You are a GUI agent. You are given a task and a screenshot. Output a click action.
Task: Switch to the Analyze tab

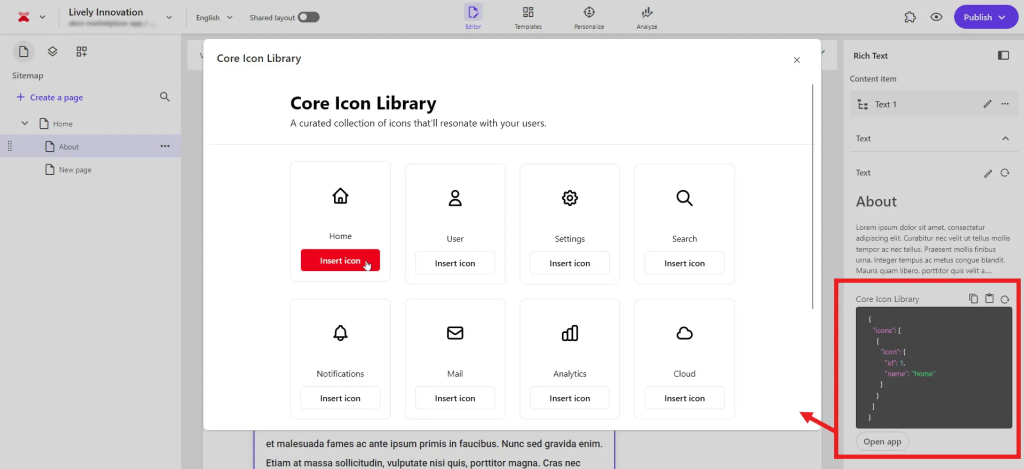648,17
